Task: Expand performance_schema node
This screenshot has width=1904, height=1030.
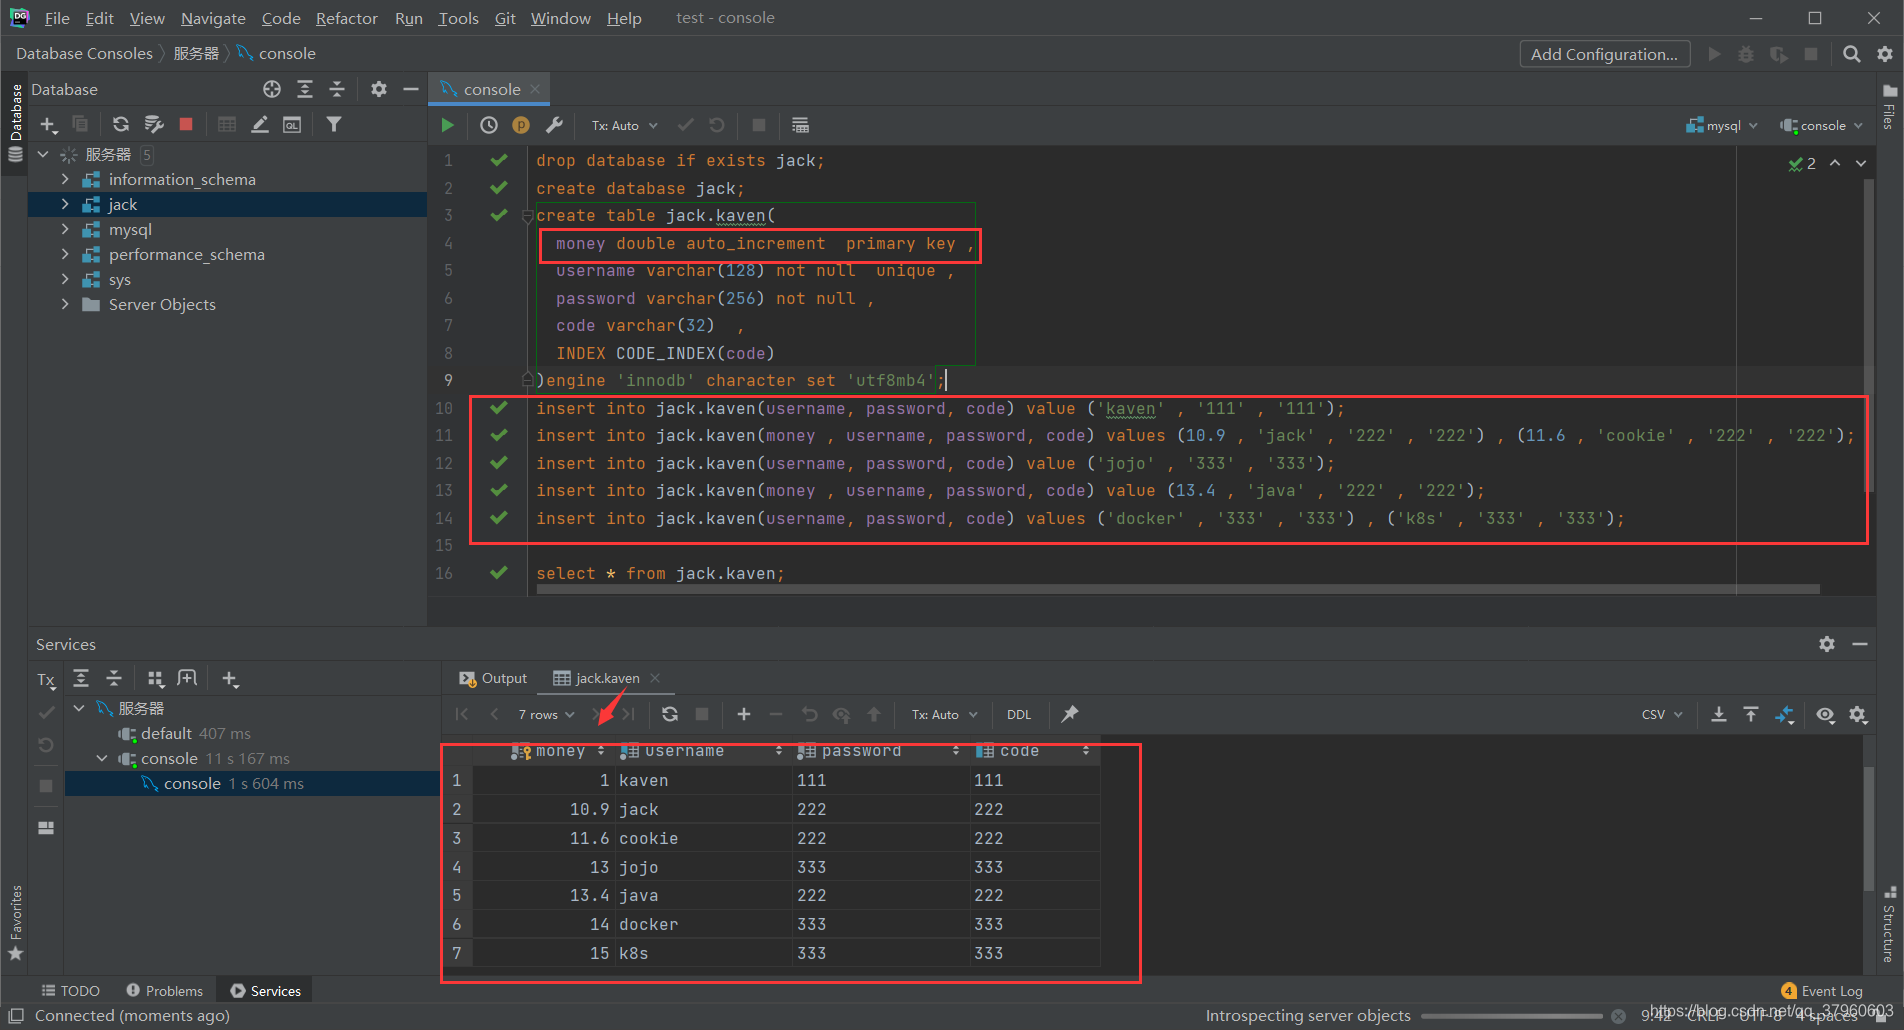Action: [66, 254]
